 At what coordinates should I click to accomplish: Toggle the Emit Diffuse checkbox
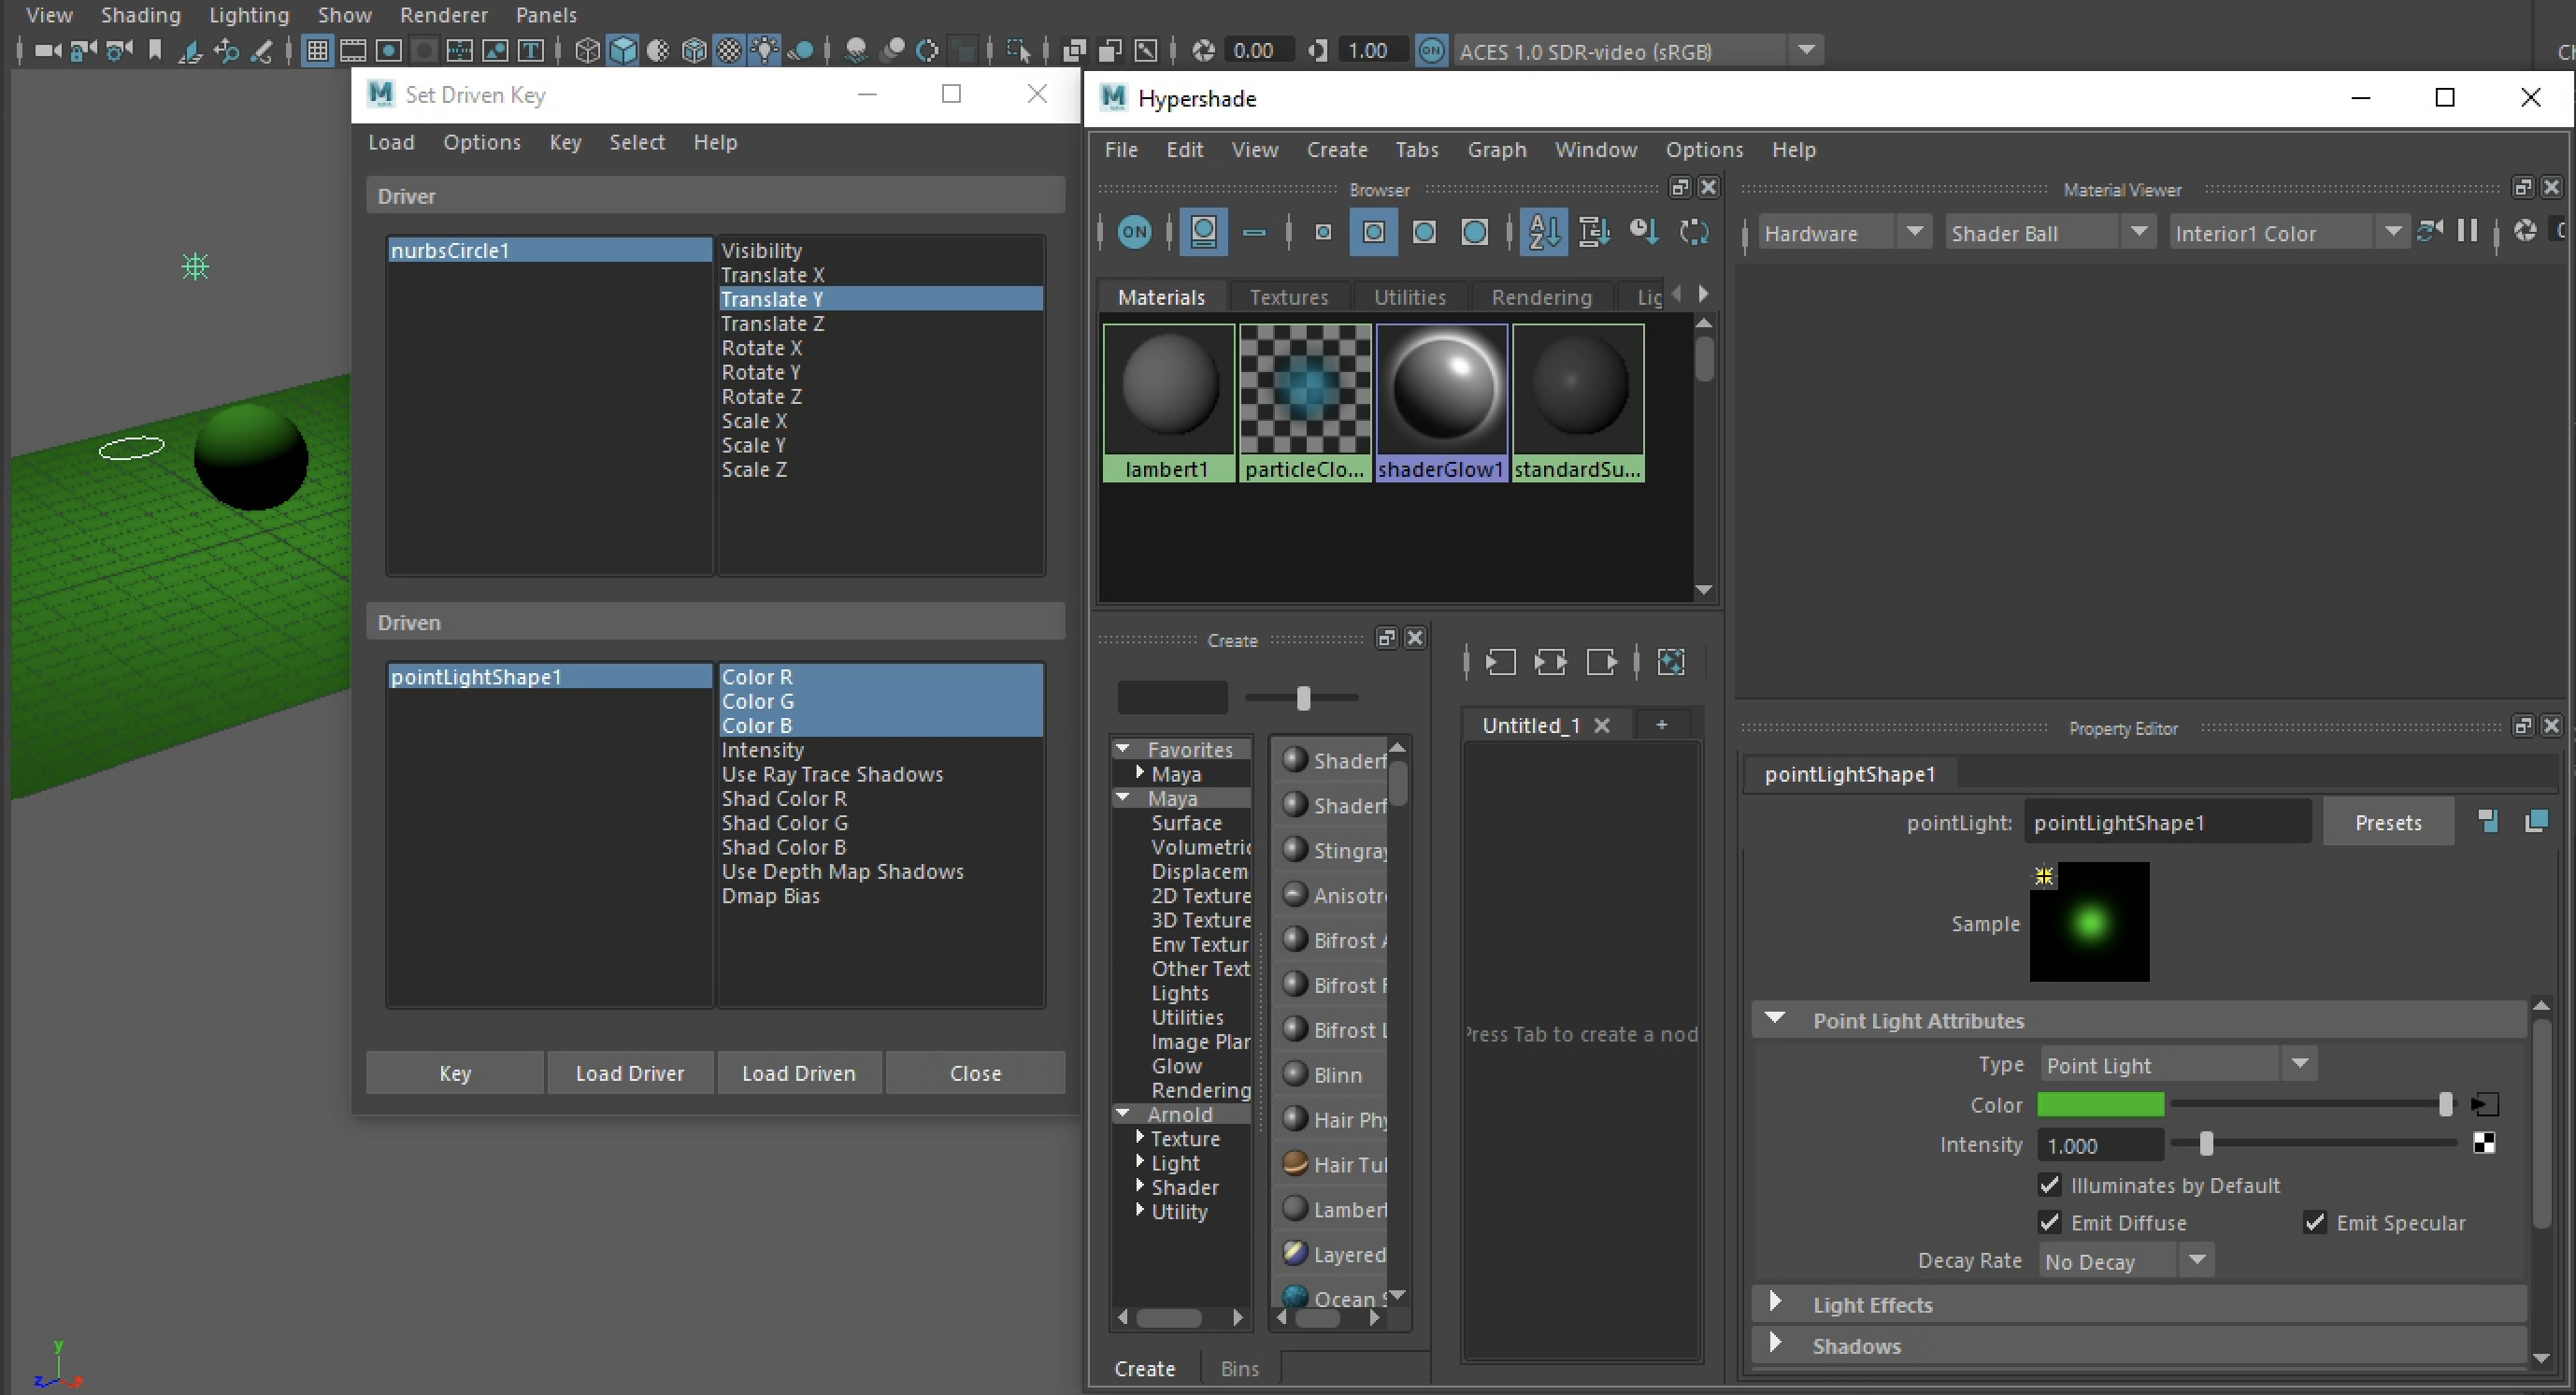coord(2049,1222)
